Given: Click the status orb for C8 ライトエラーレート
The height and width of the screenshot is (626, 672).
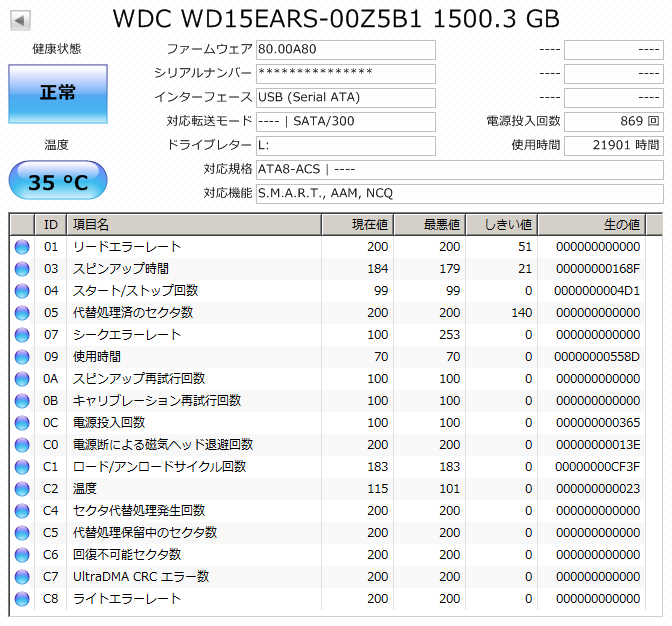Looking at the screenshot, I should point(22,599).
